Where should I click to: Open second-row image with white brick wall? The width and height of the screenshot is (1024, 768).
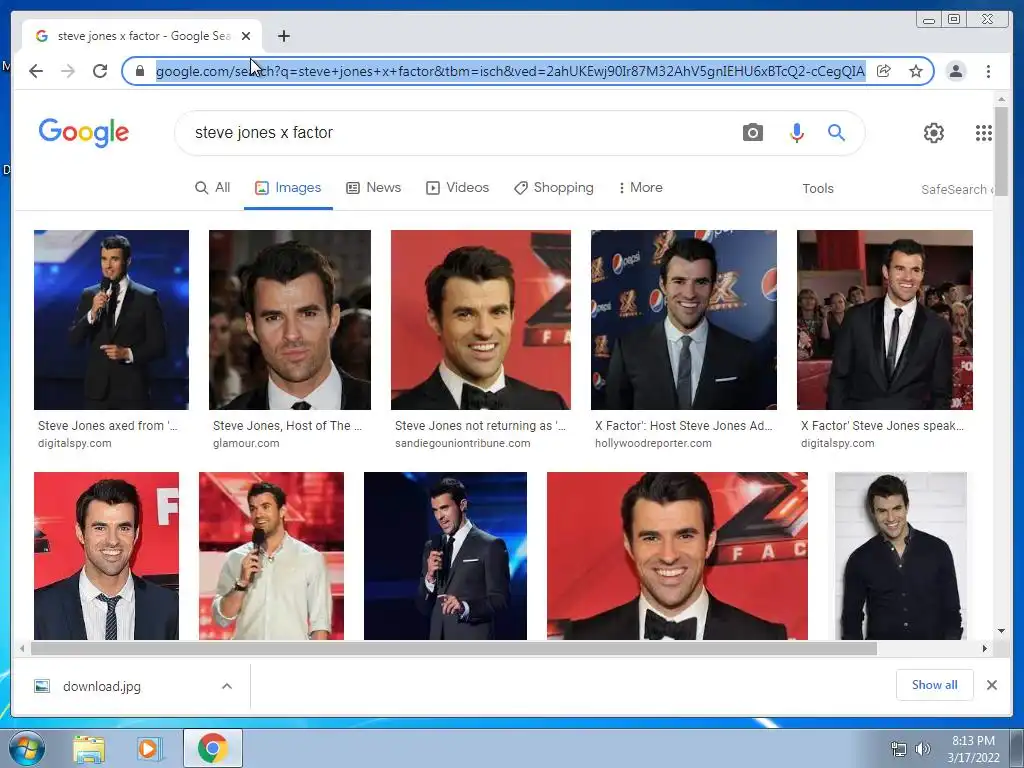(901, 556)
